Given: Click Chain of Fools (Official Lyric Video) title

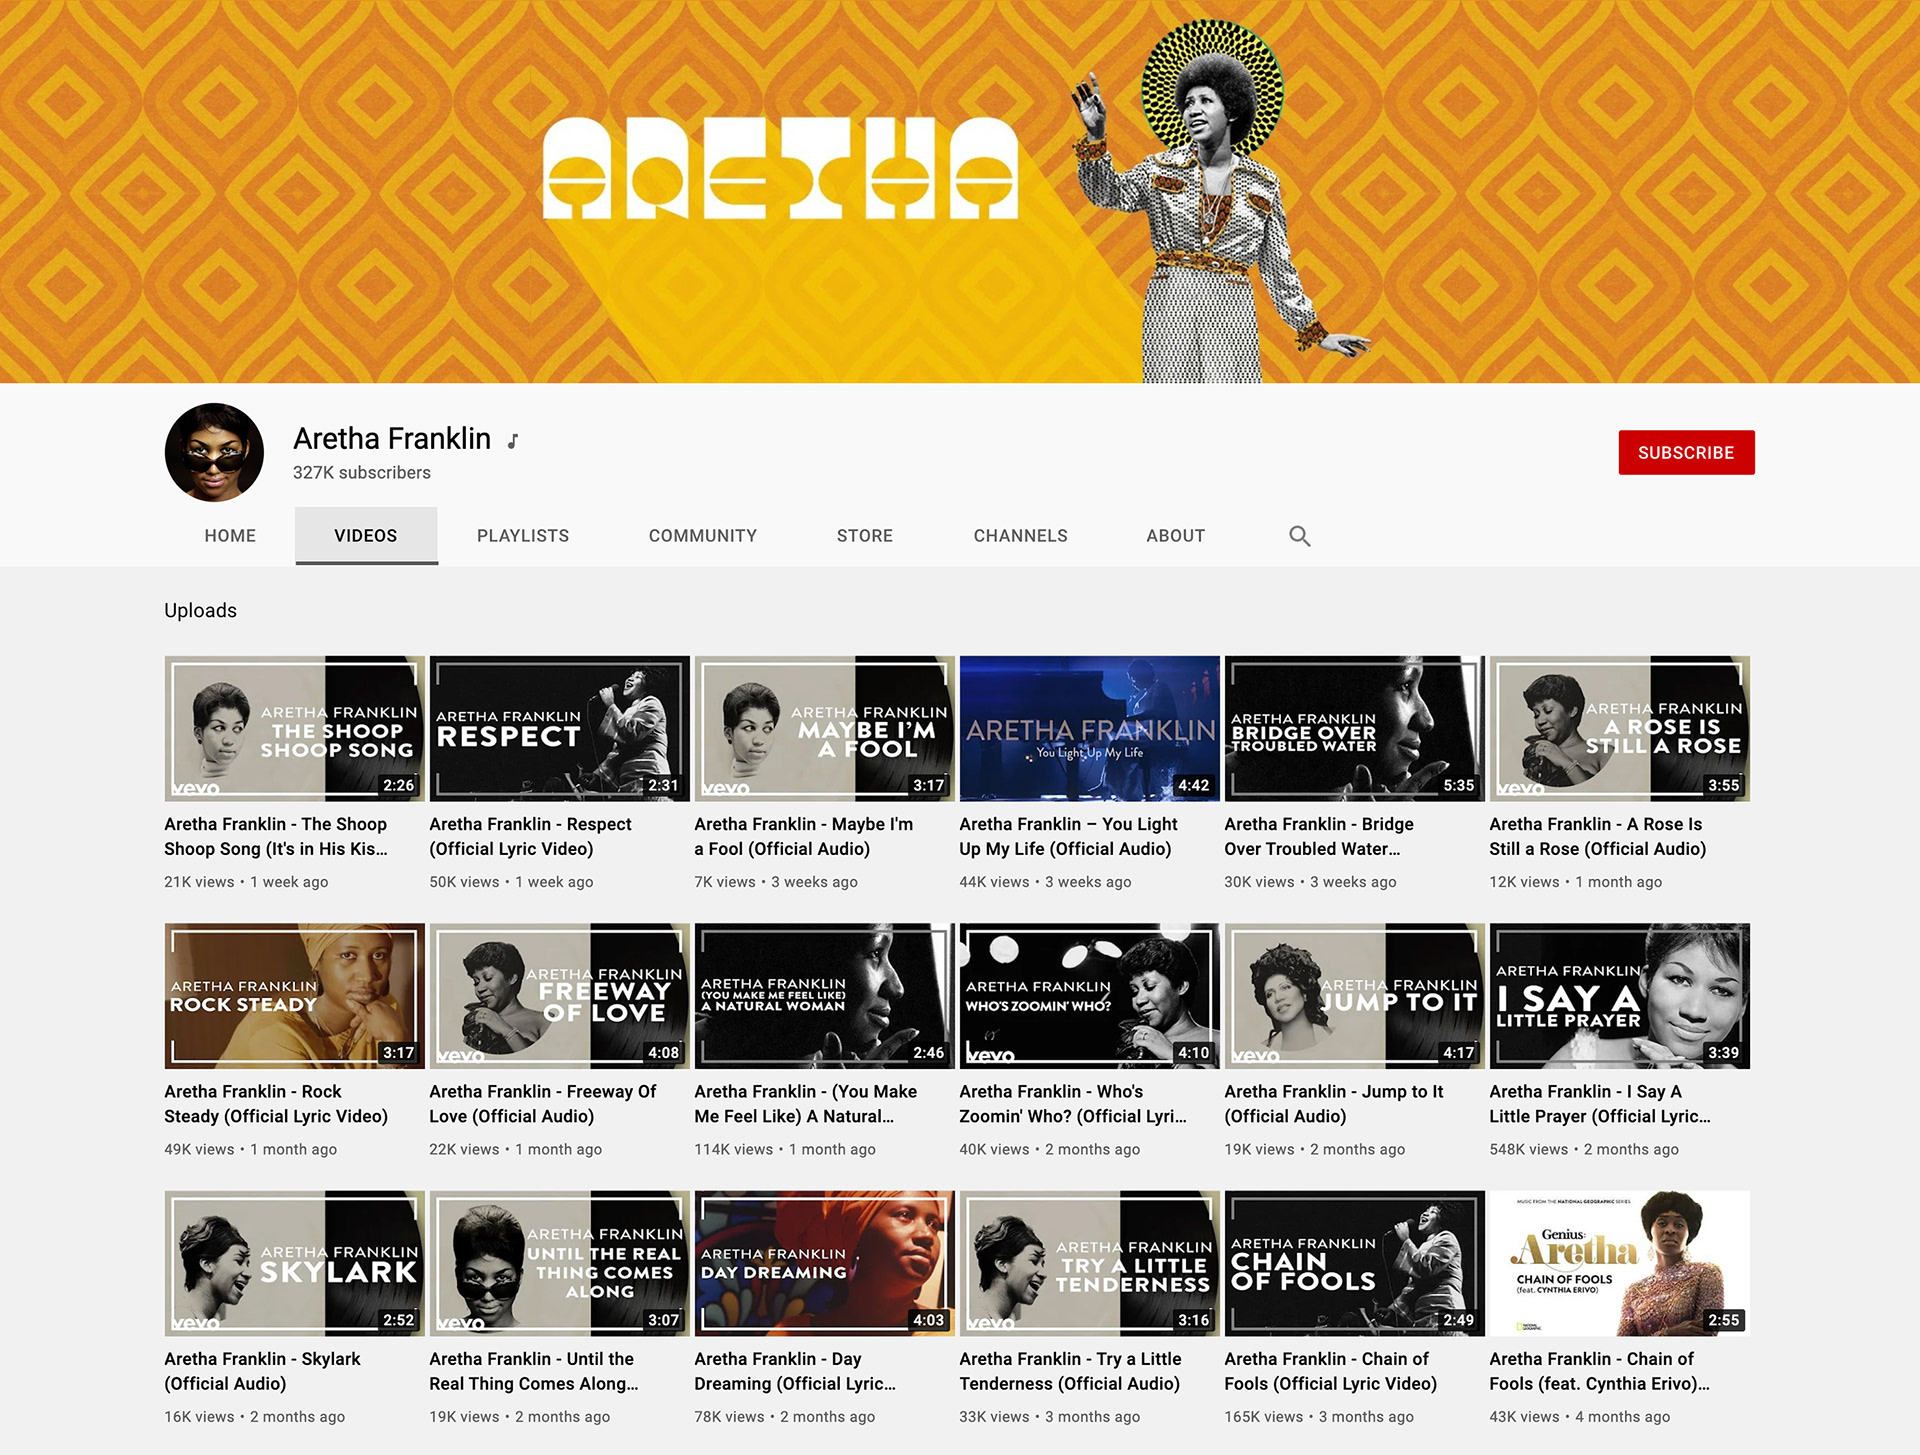Looking at the screenshot, I should 1330,1371.
